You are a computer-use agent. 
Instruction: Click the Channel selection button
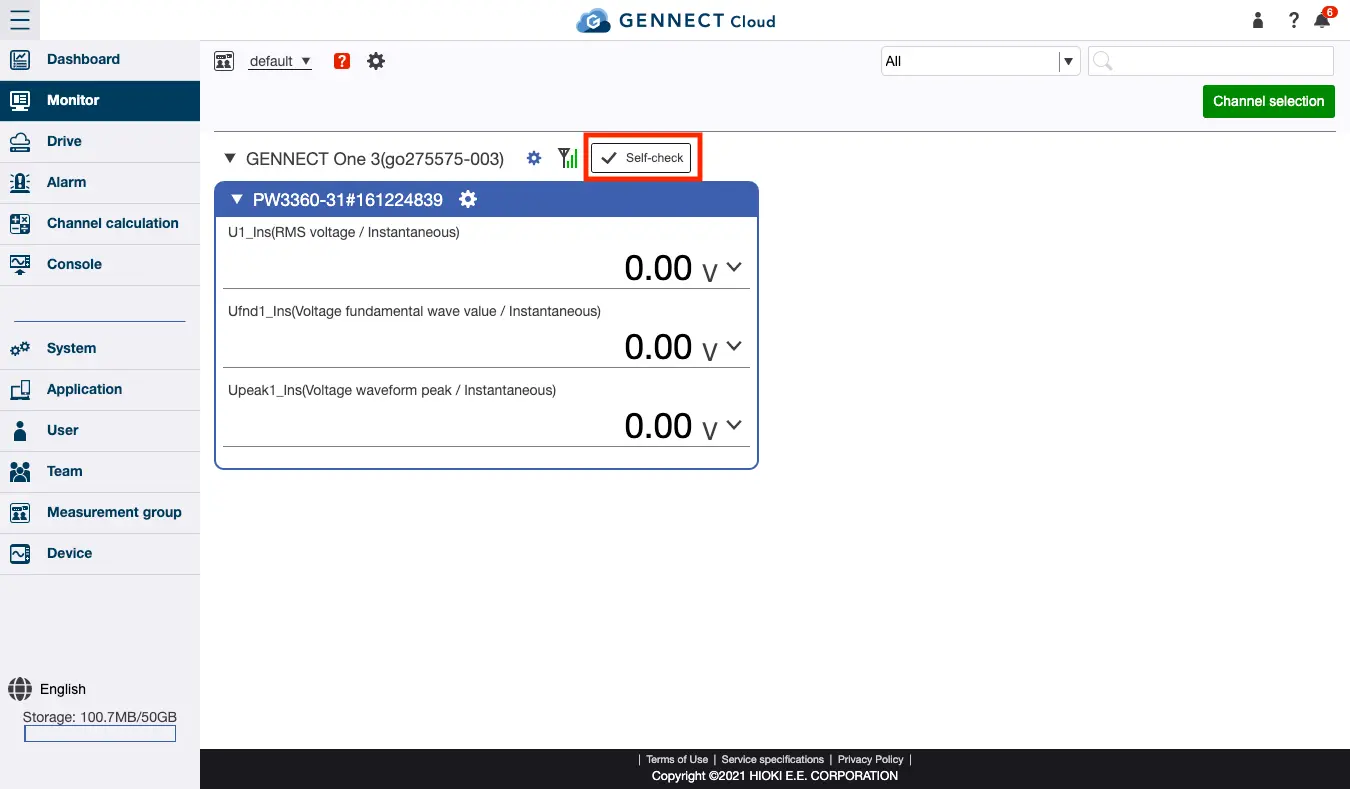(1268, 101)
